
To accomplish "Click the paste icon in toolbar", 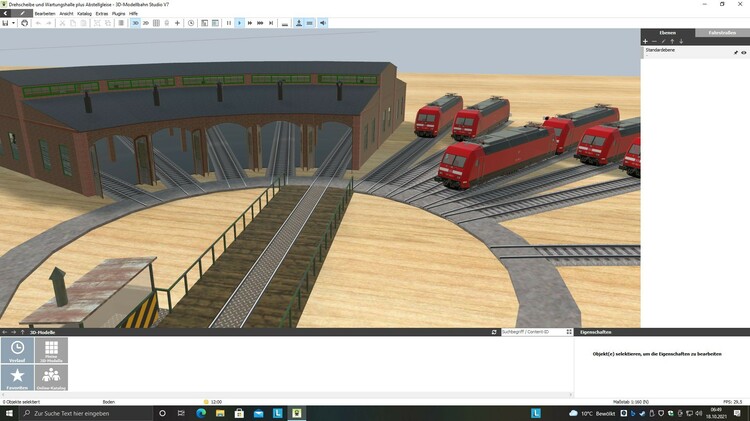I will click(83, 23).
